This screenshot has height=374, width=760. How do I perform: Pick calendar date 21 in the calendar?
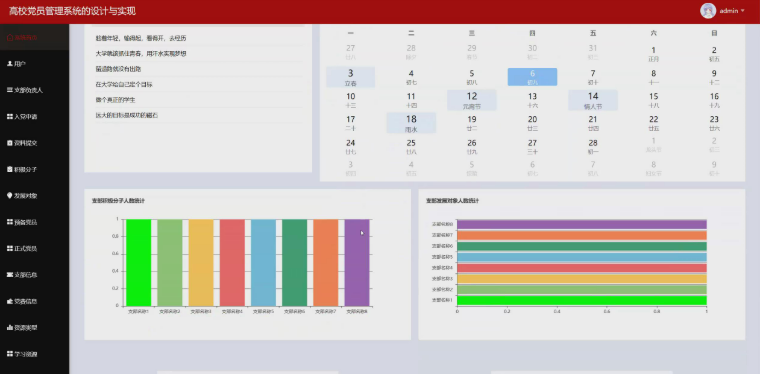(593, 123)
